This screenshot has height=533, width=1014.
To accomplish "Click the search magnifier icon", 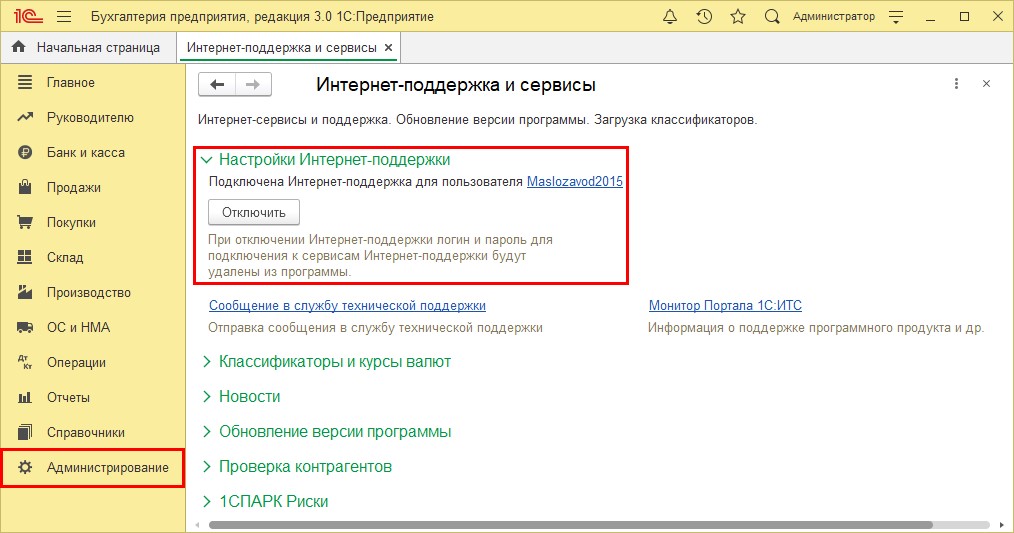I will 771,17.
